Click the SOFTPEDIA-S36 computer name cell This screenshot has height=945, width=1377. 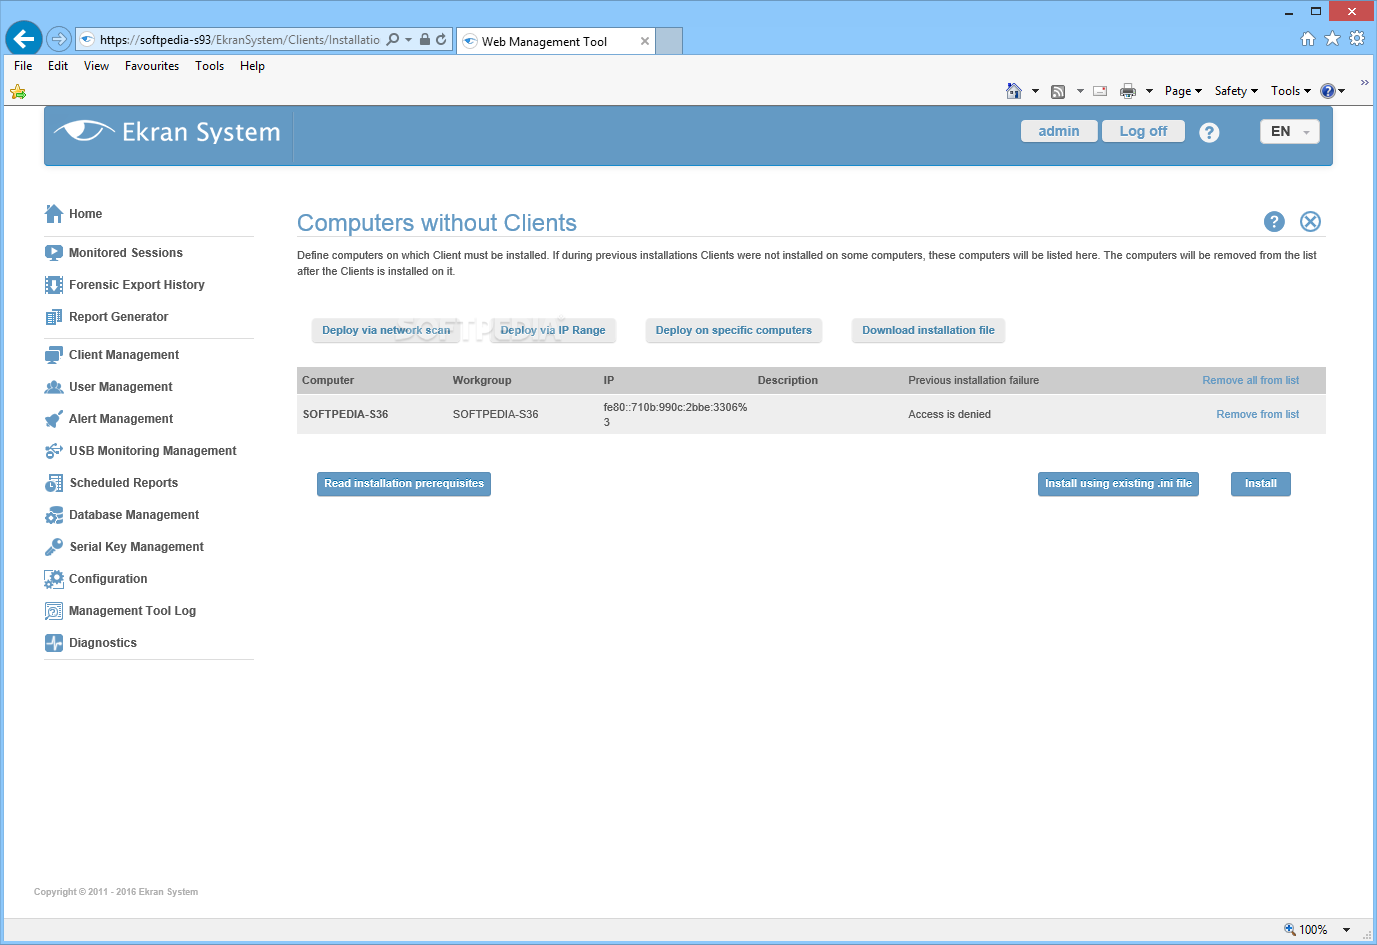coord(345,414)
